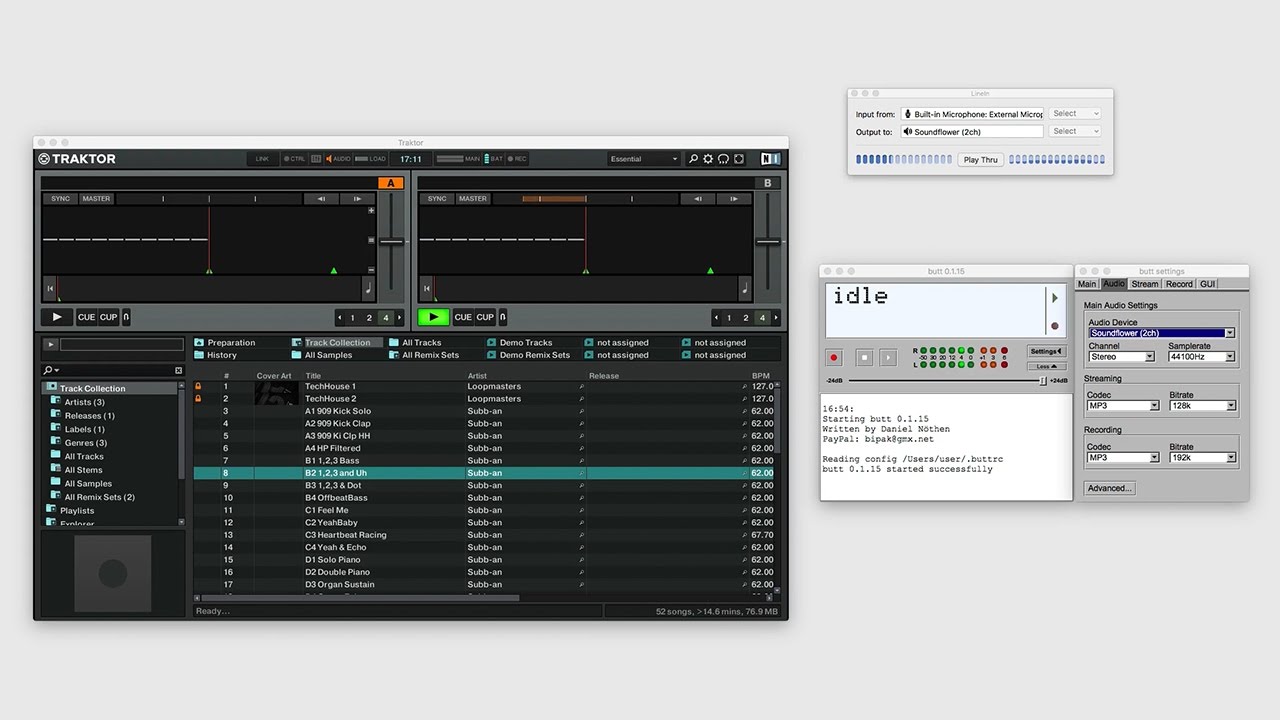
Task: Adjust butt gain slider handle
Action: [1042, 381]
